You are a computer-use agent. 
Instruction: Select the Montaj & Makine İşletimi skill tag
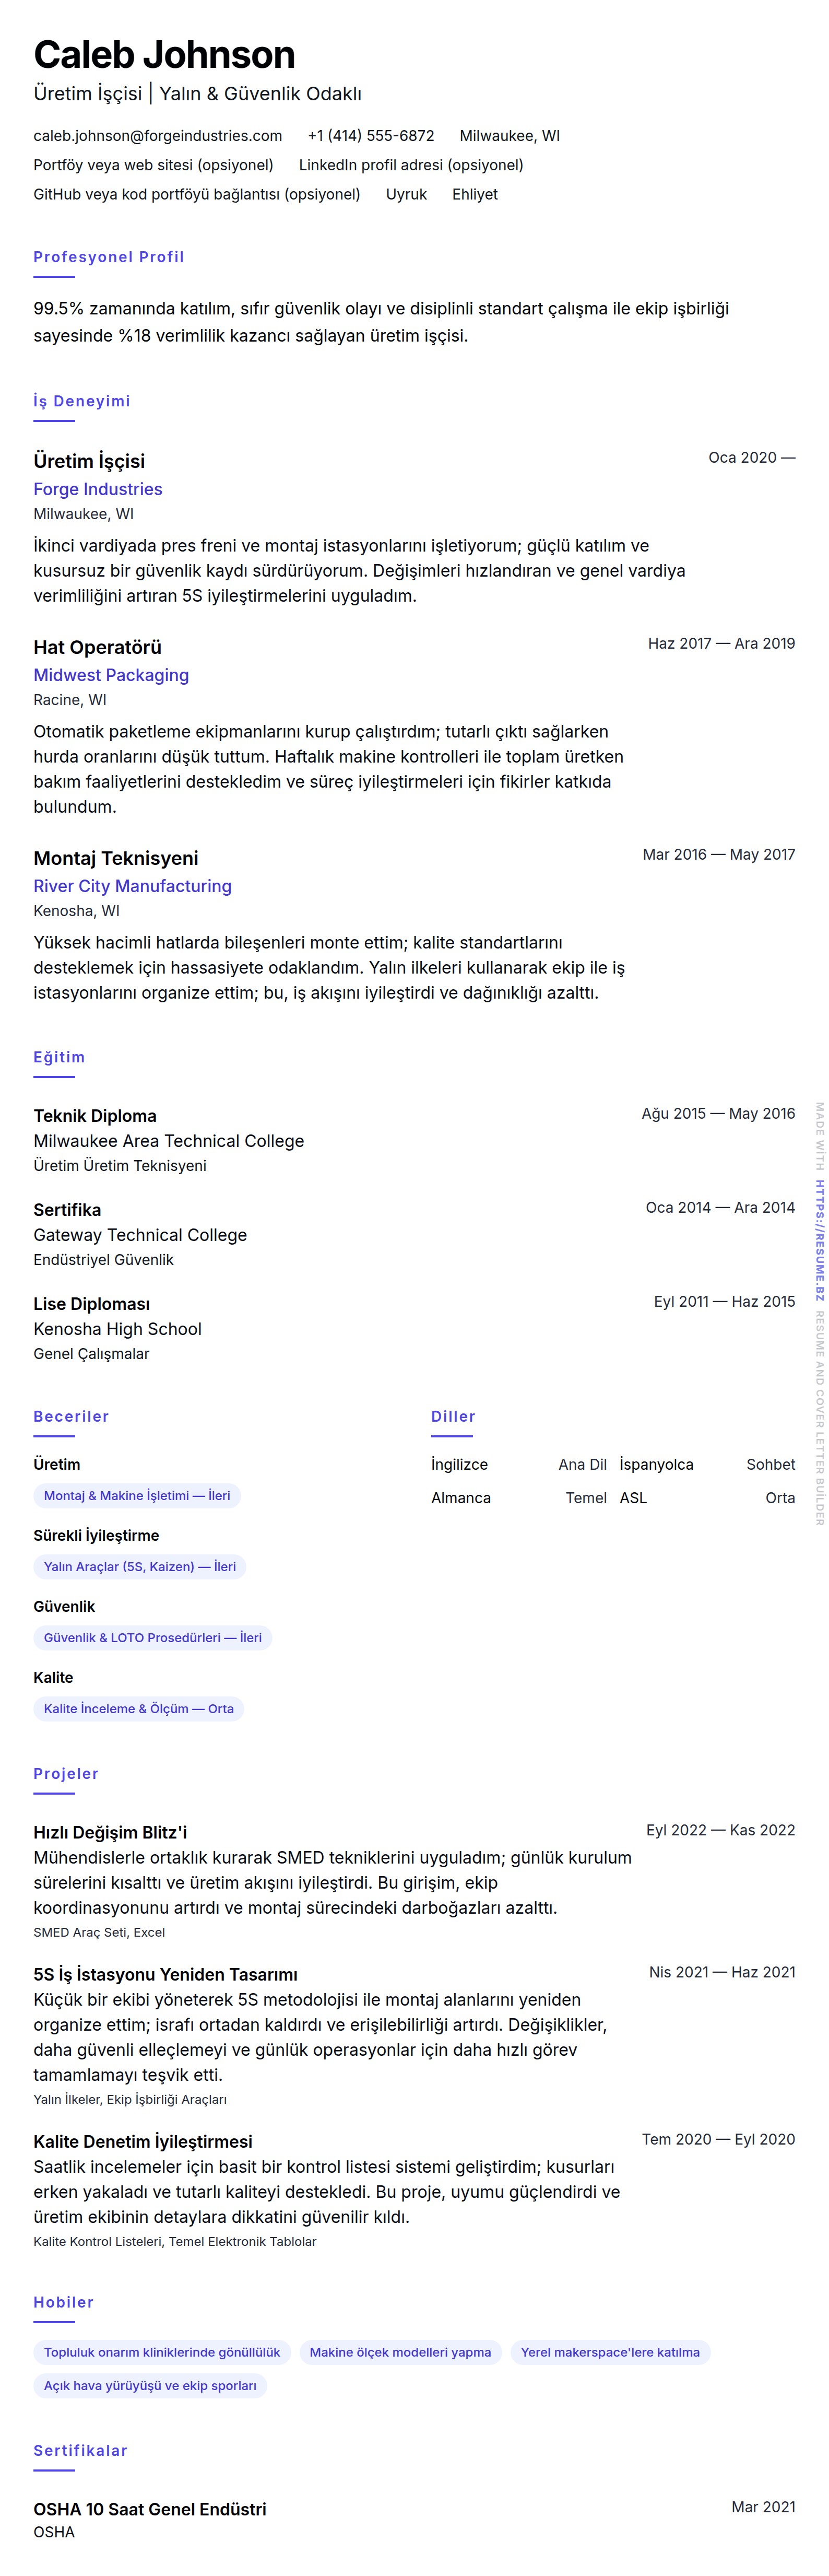point(137,1496)
